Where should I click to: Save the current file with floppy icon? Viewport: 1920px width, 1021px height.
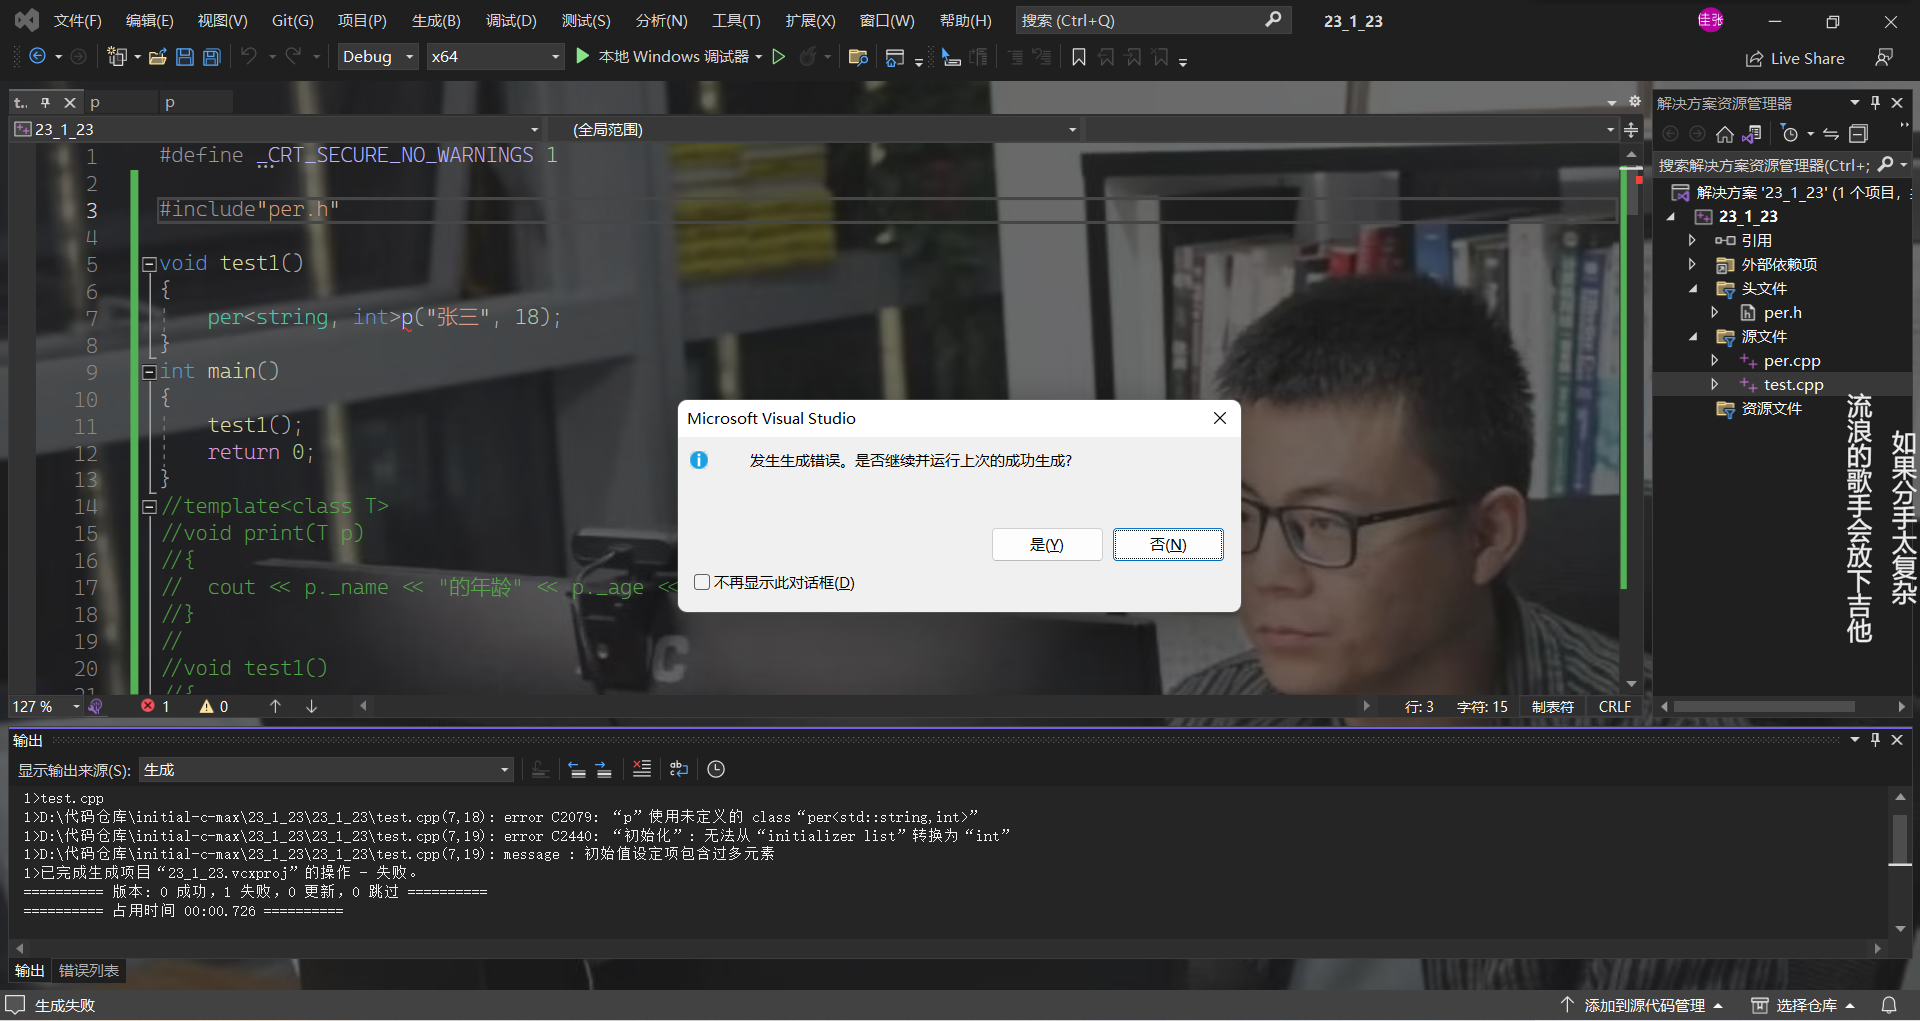[x=185, y=57]
